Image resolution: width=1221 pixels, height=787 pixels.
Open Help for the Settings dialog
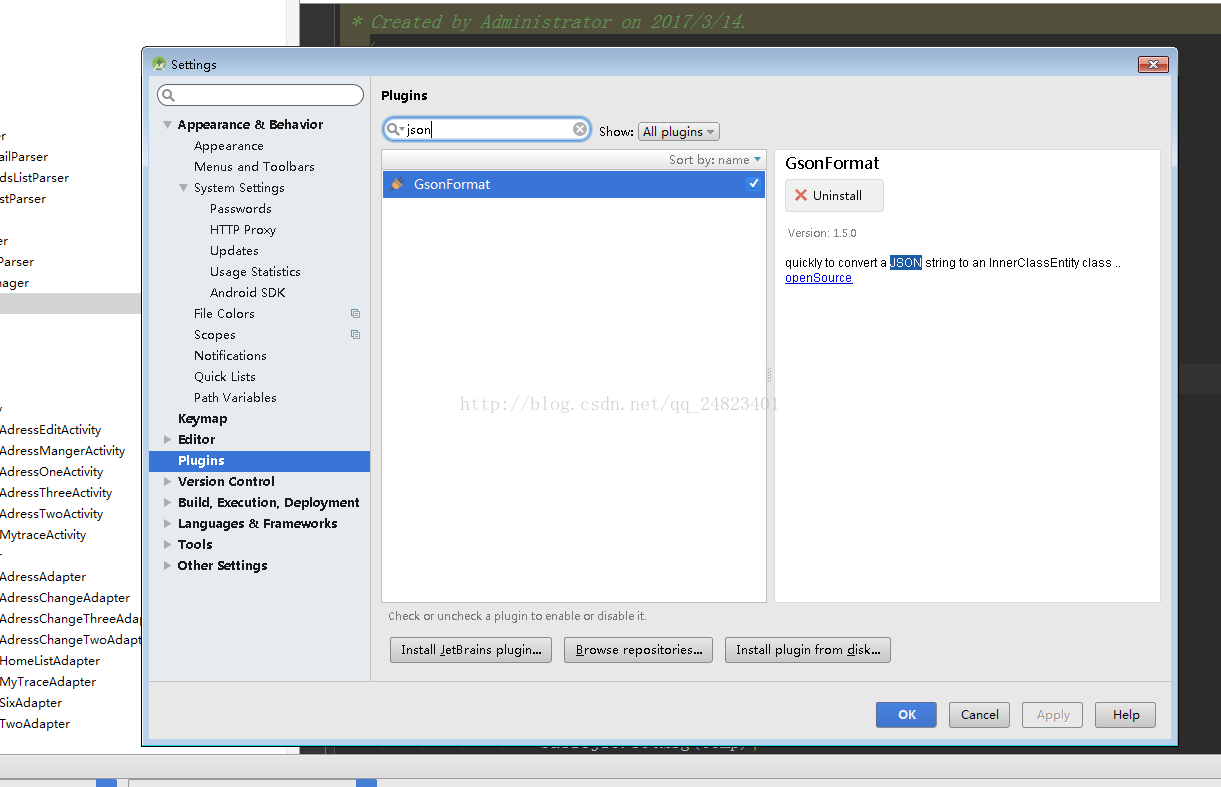[1126, 715]
